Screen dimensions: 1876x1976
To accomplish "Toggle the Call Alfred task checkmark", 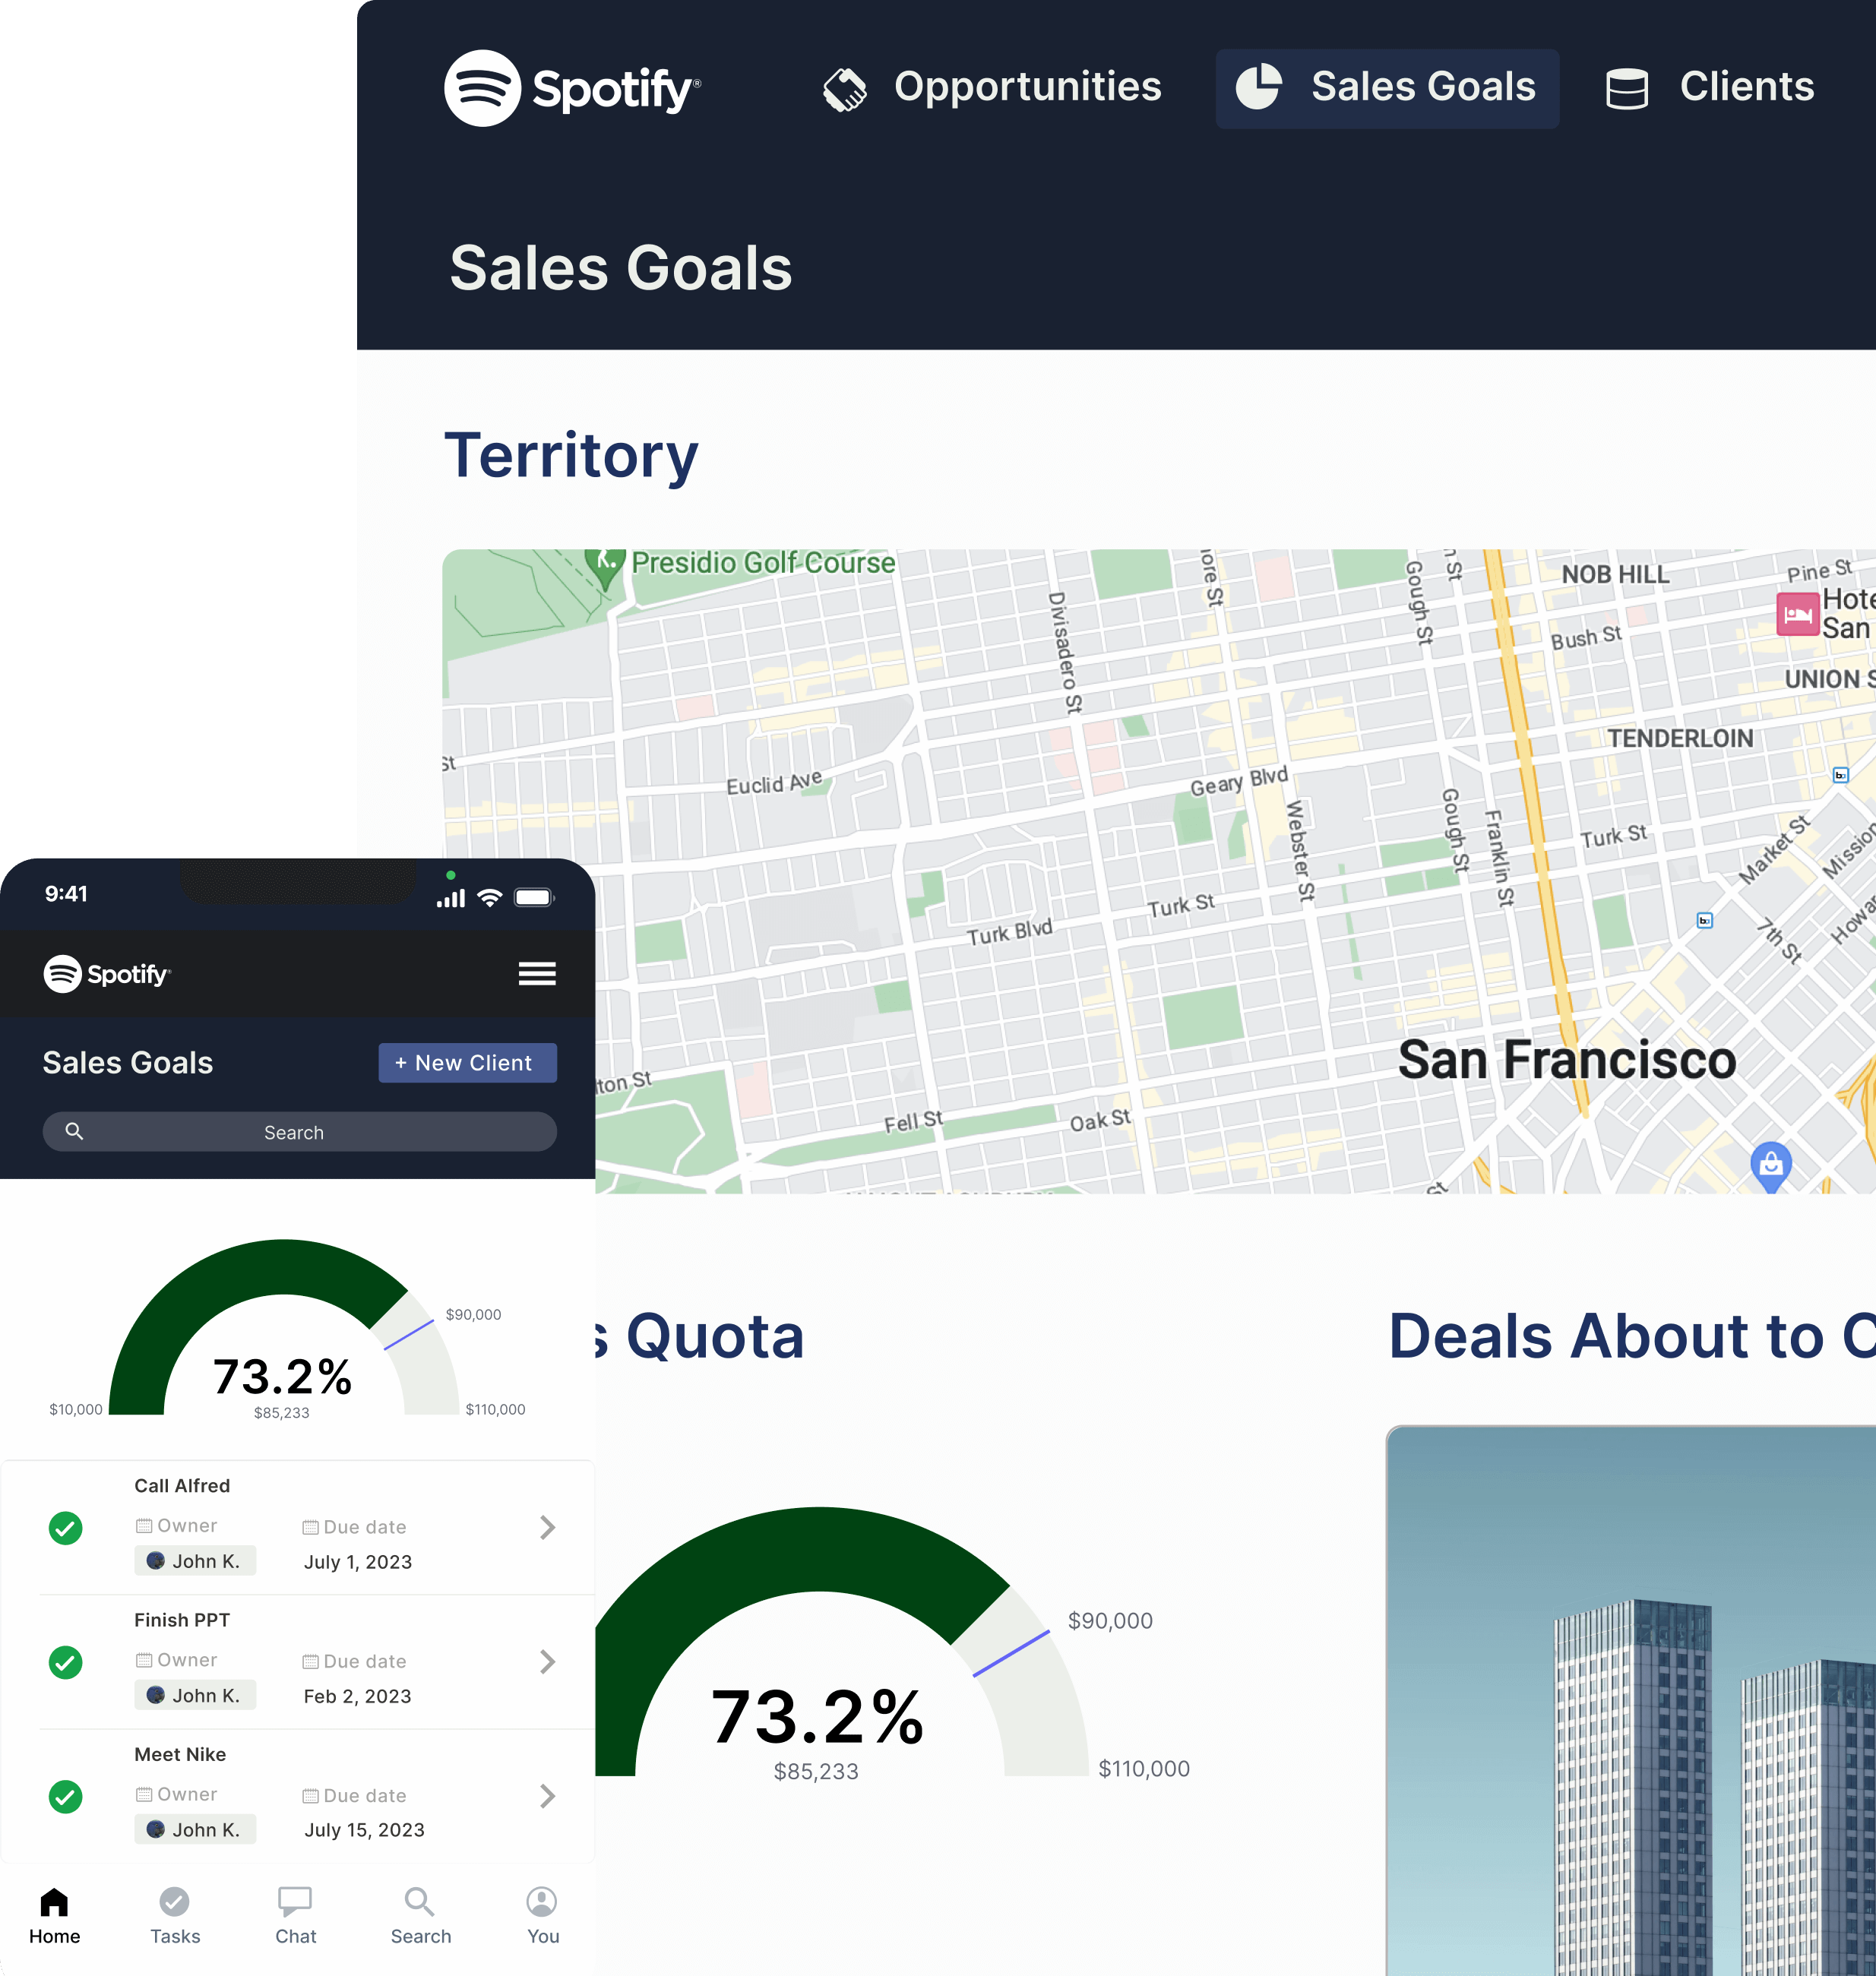I will [66, 1527].
